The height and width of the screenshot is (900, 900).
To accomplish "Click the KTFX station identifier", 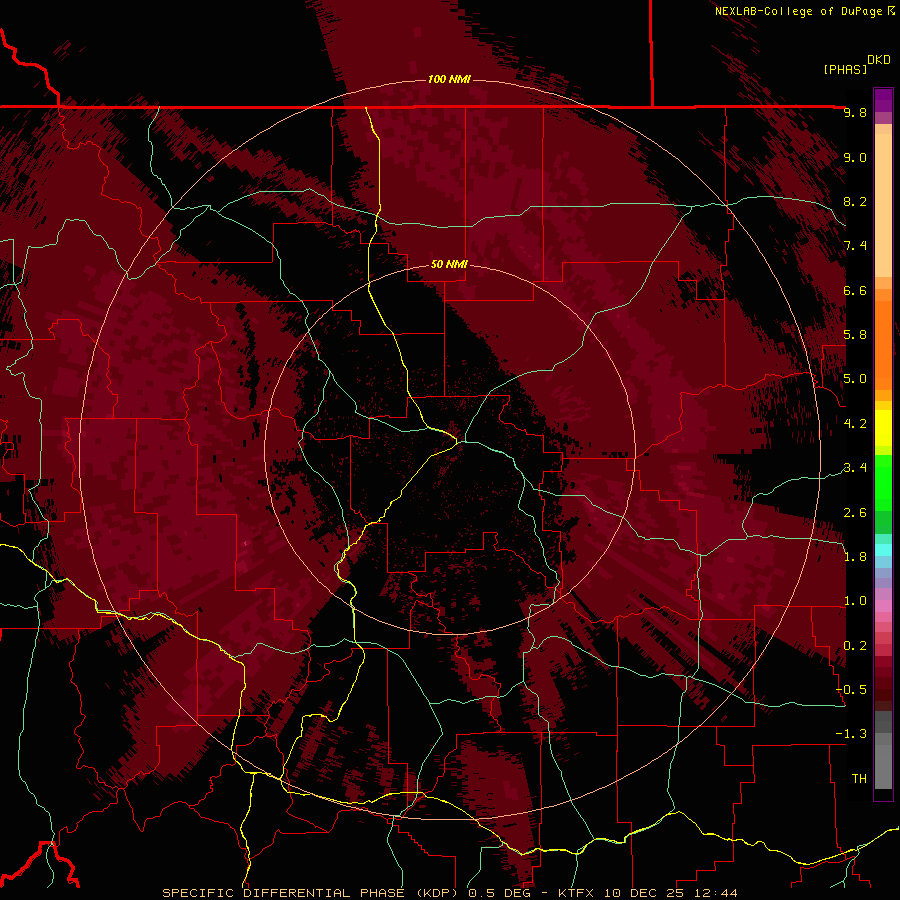I will [577, 893].
